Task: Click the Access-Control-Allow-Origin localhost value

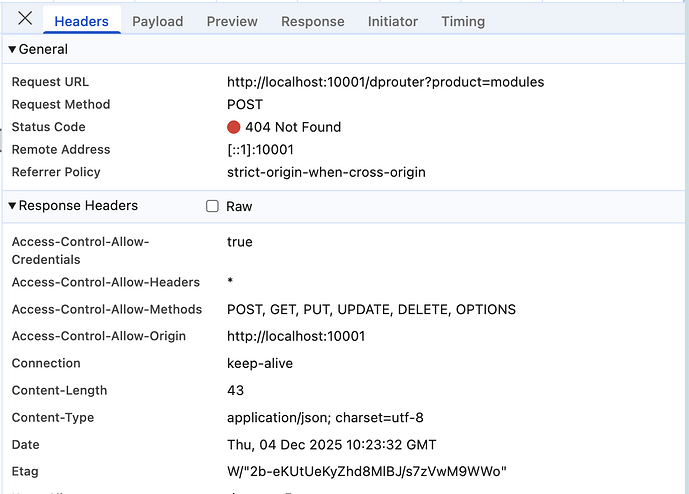Action: [295, 337]
